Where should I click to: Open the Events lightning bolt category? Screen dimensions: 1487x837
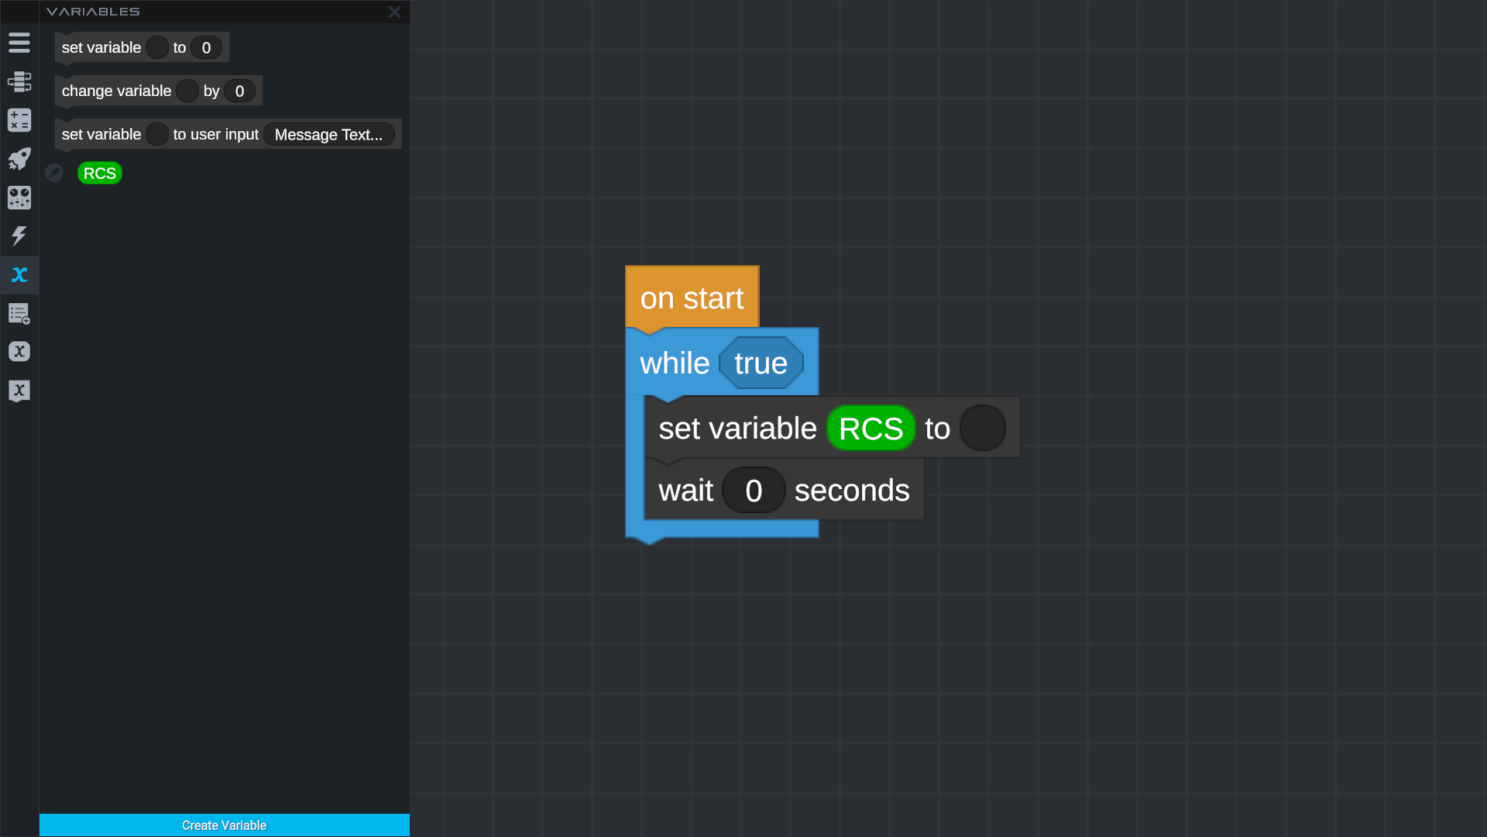[19, 236]
